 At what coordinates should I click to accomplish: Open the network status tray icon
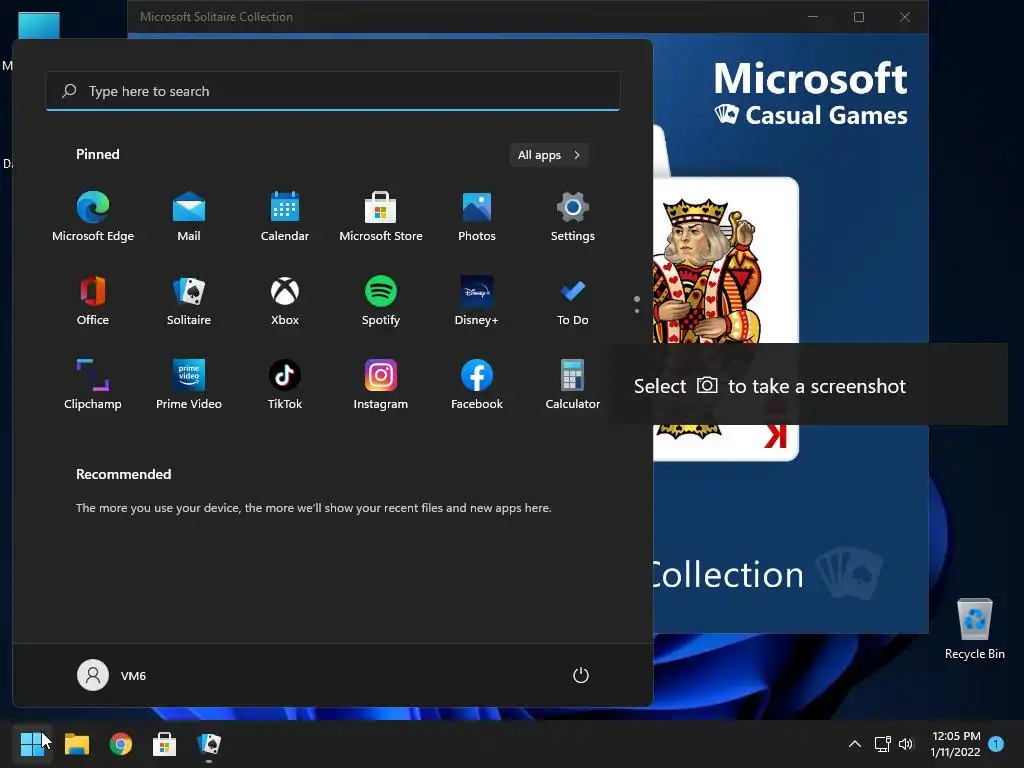click(x=882, y=744)
